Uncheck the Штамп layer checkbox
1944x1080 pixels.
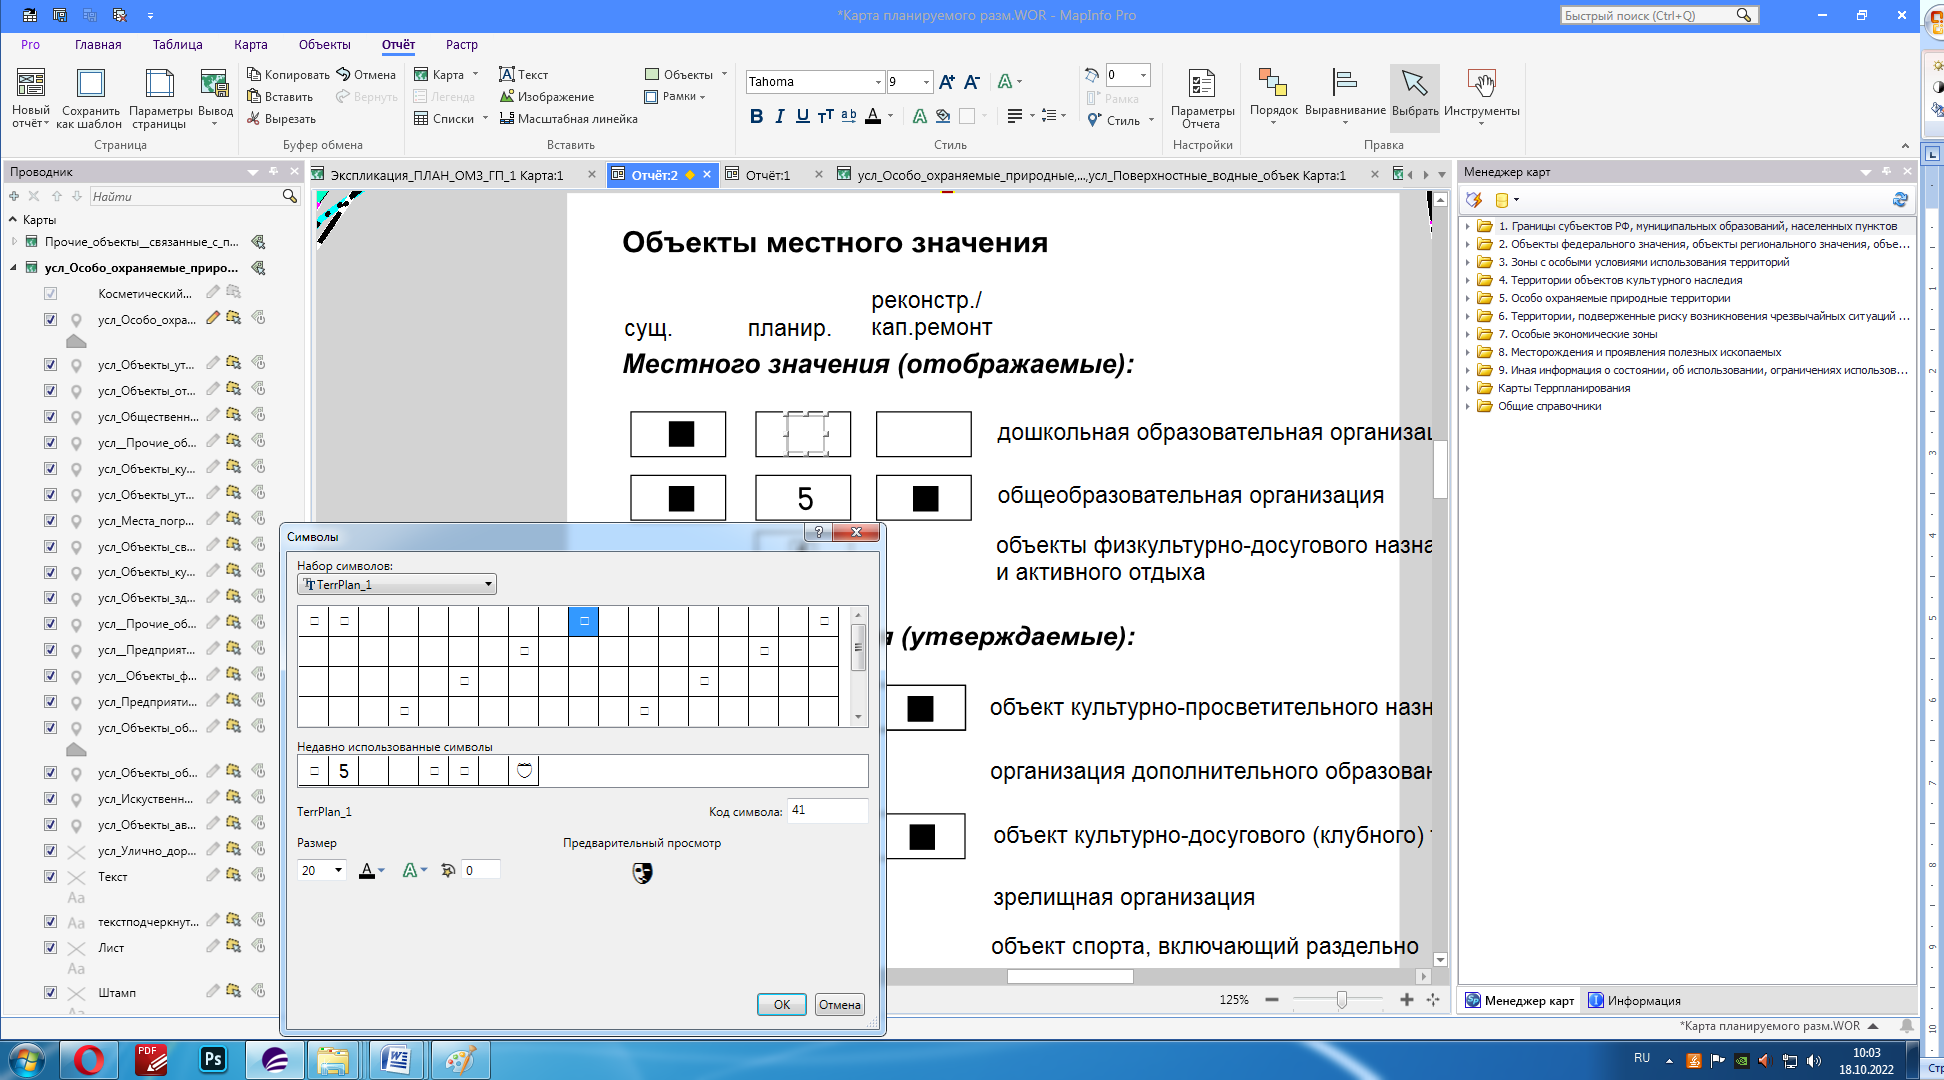[x=50, y=993]
